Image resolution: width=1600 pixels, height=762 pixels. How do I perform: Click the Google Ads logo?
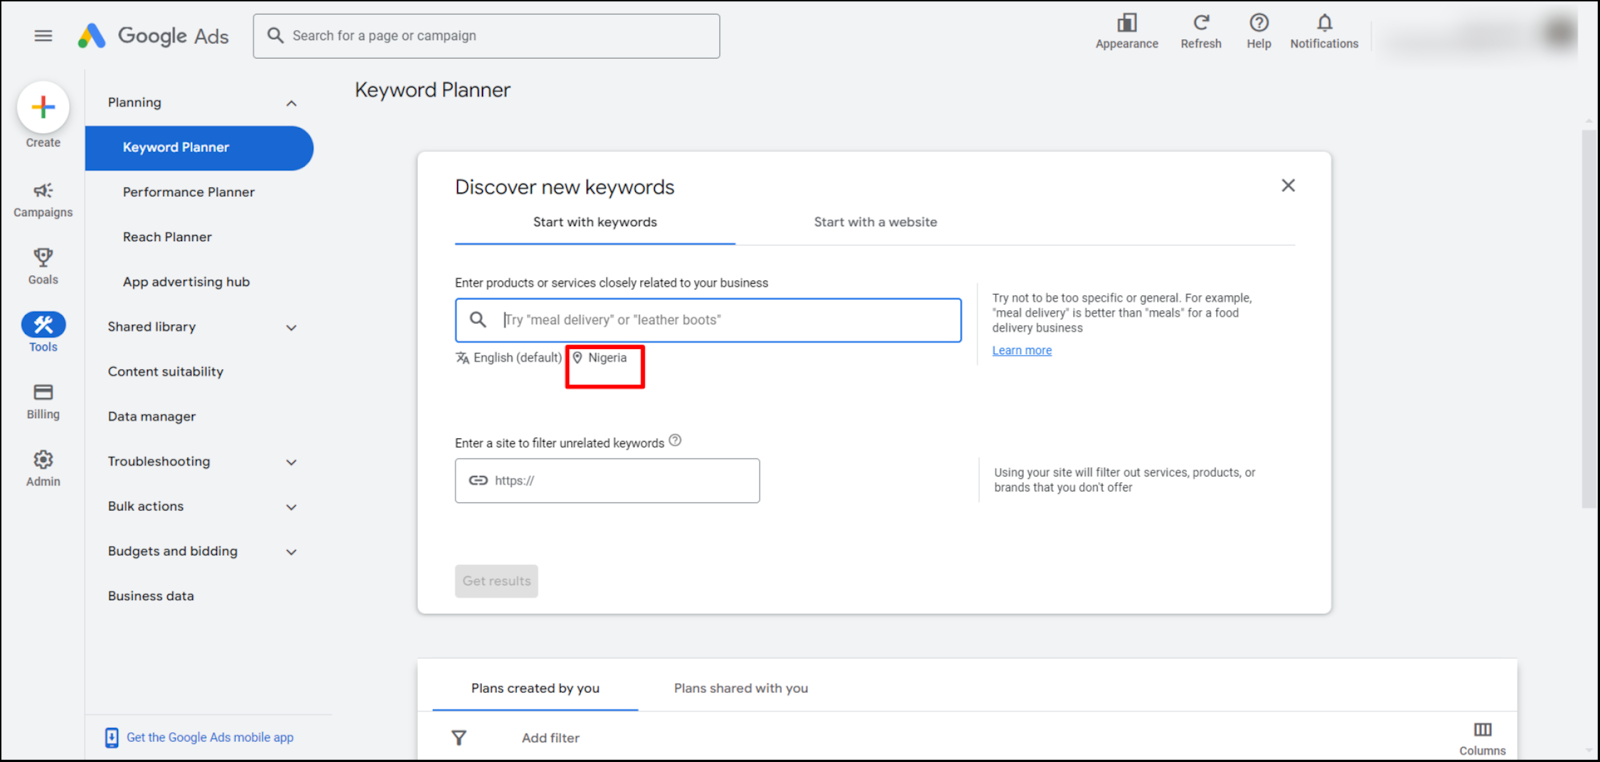coord(154,36)
